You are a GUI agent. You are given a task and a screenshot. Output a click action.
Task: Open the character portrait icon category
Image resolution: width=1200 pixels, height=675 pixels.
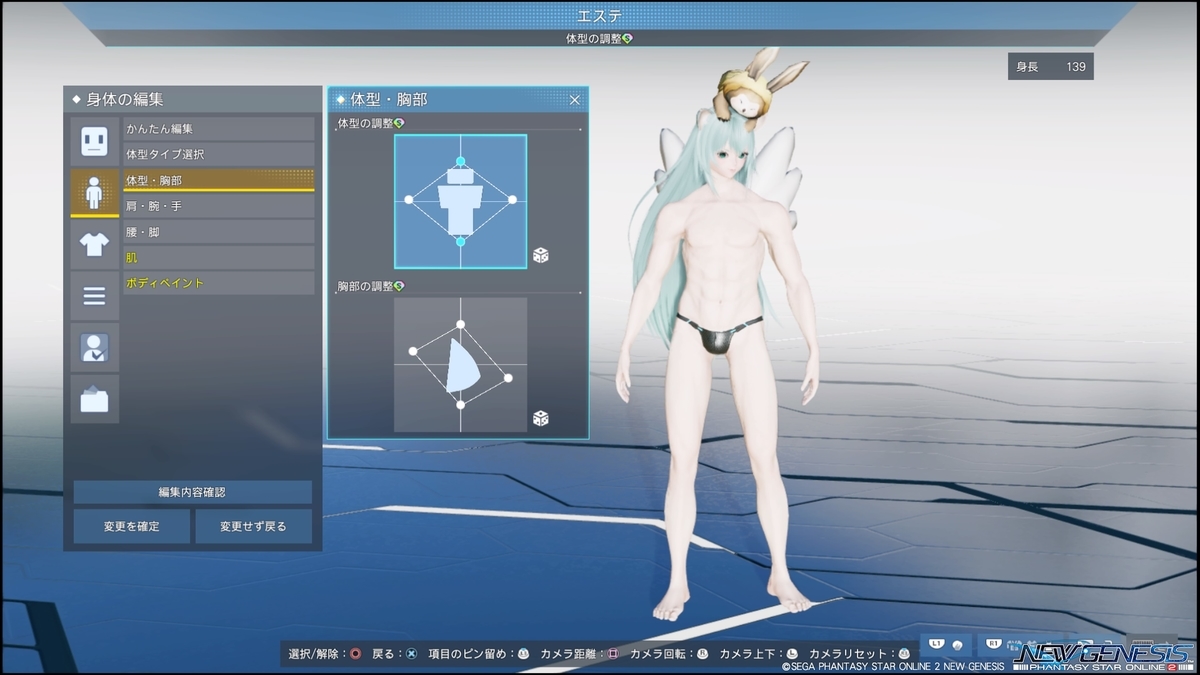point(94,347)
